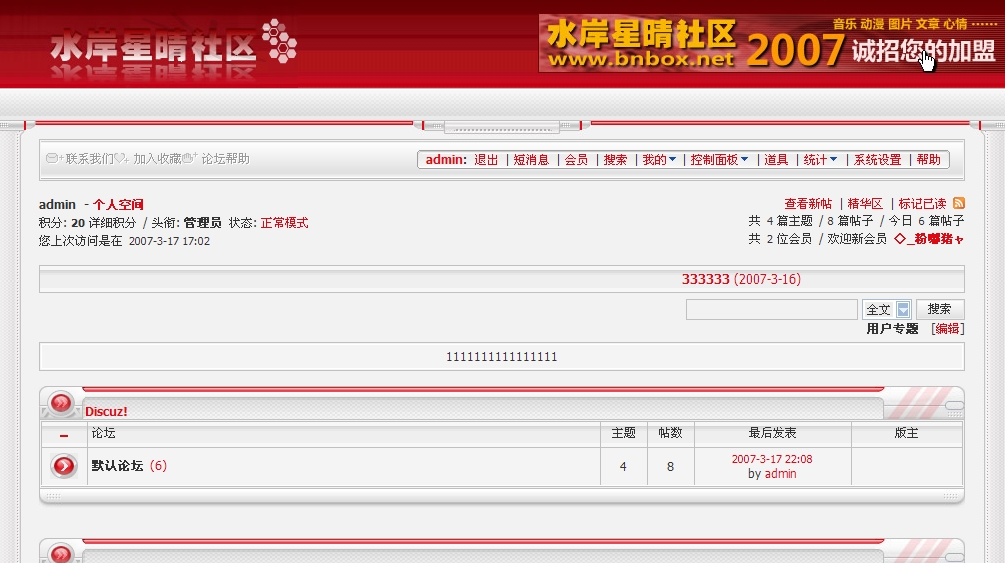Click the RSS feed icon

(958, 203)
